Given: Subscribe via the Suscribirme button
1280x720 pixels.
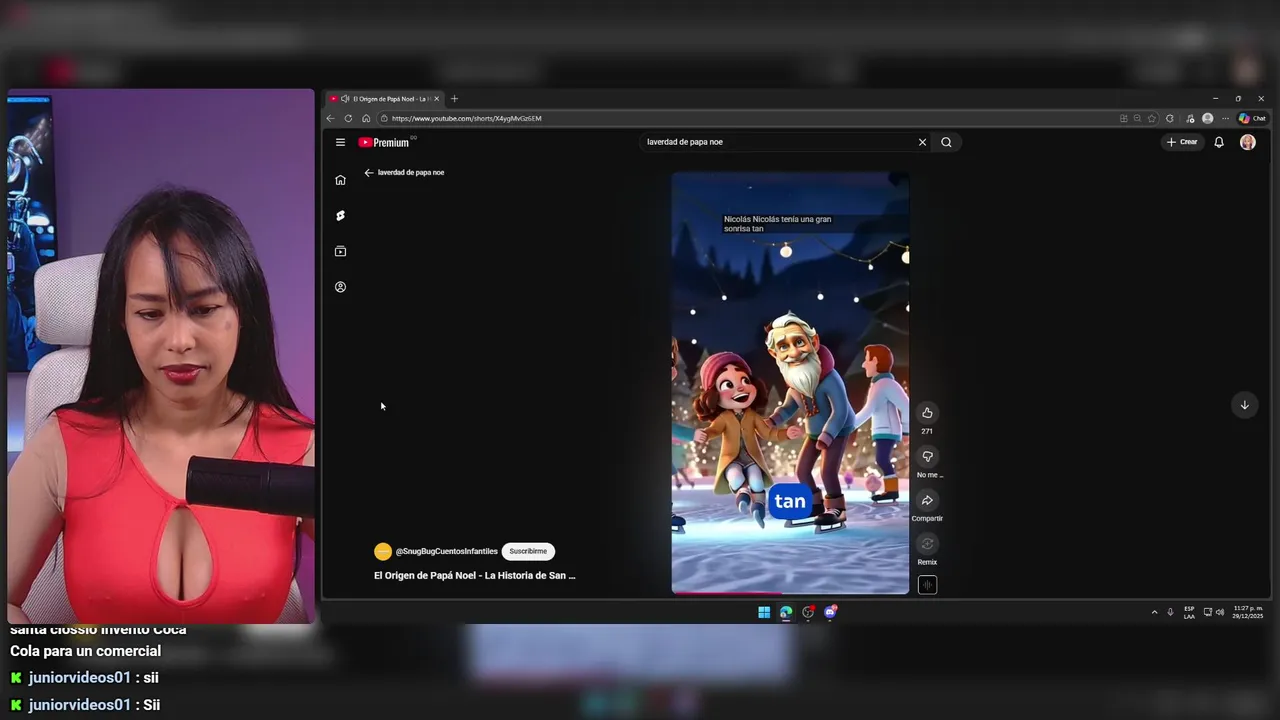Looking at the screenshot, I should tap(528, 551).
